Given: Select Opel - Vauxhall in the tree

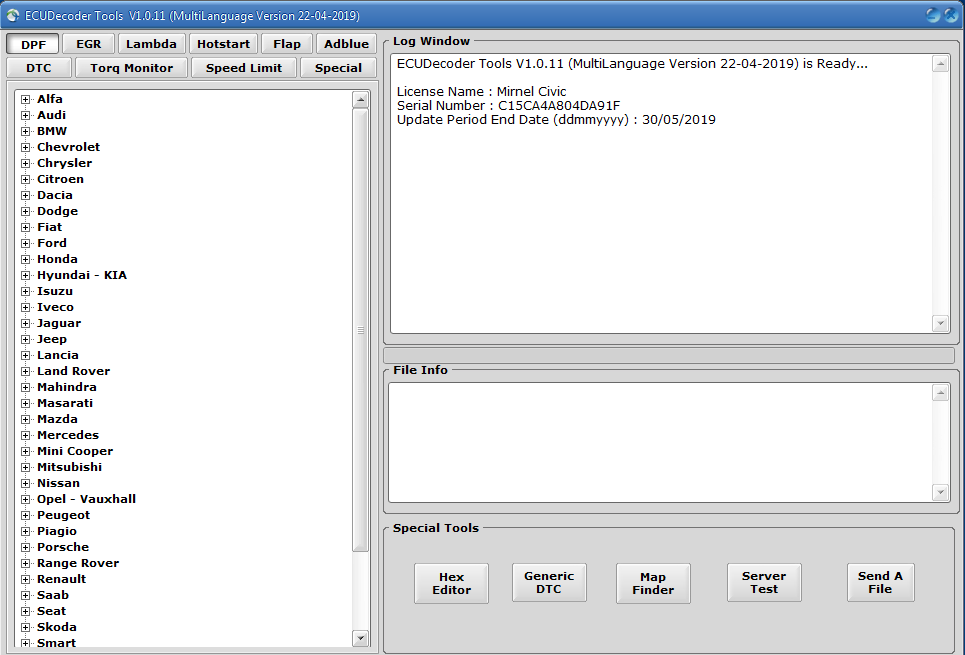Looking at the screenshot, I should pos(86,499).
